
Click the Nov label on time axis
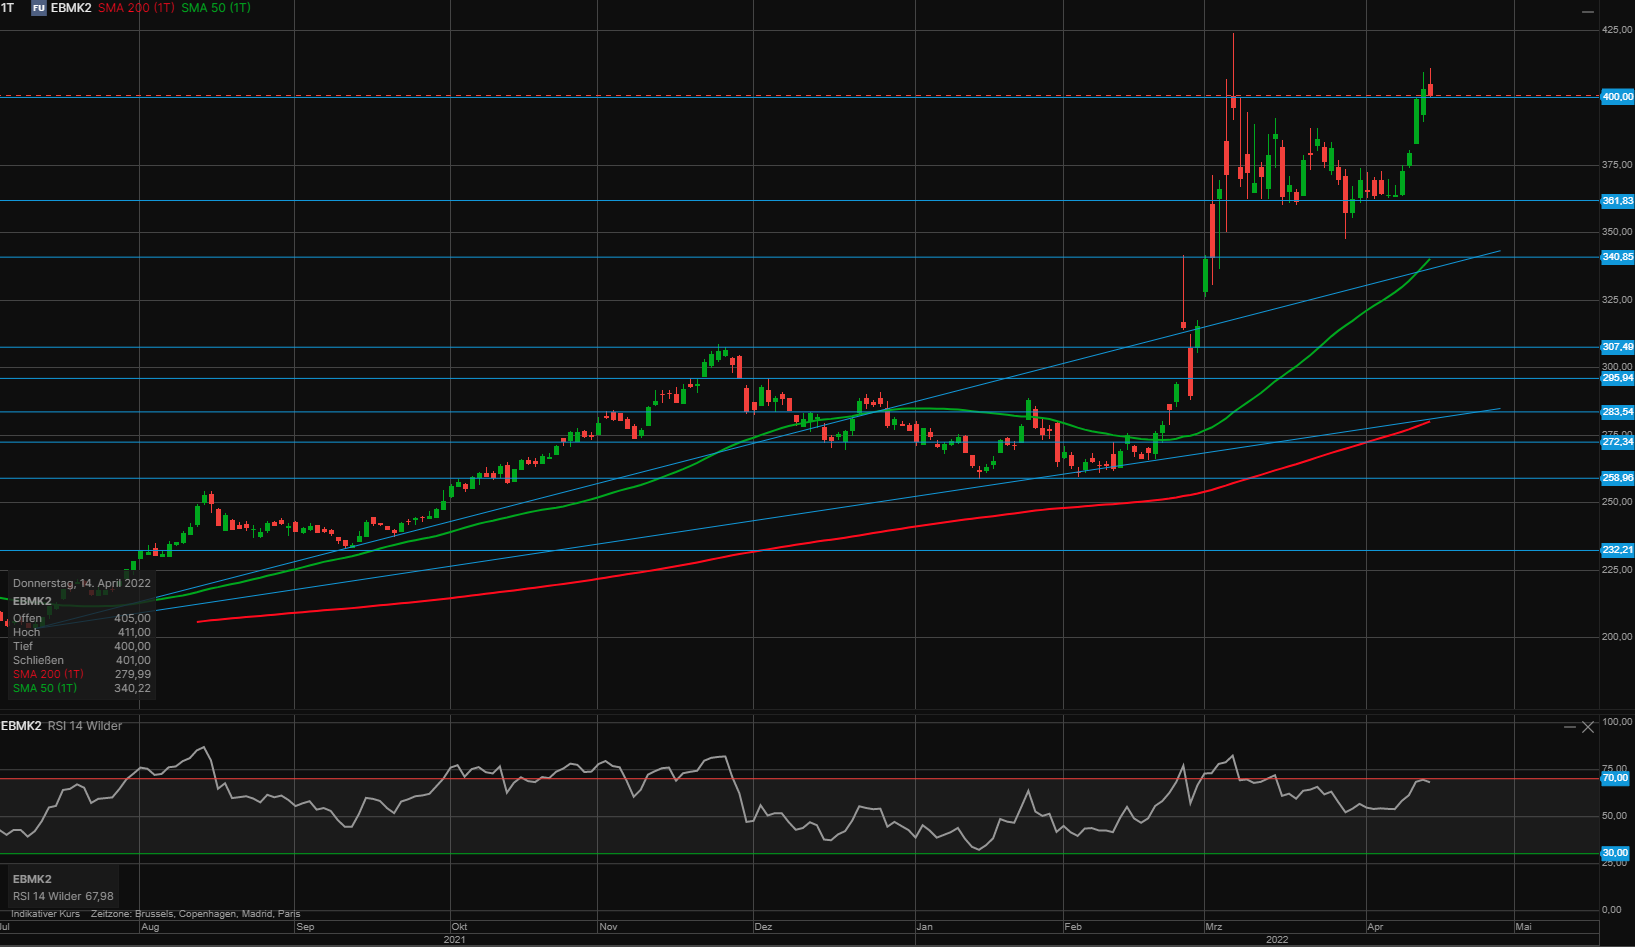tap(608, 927)
